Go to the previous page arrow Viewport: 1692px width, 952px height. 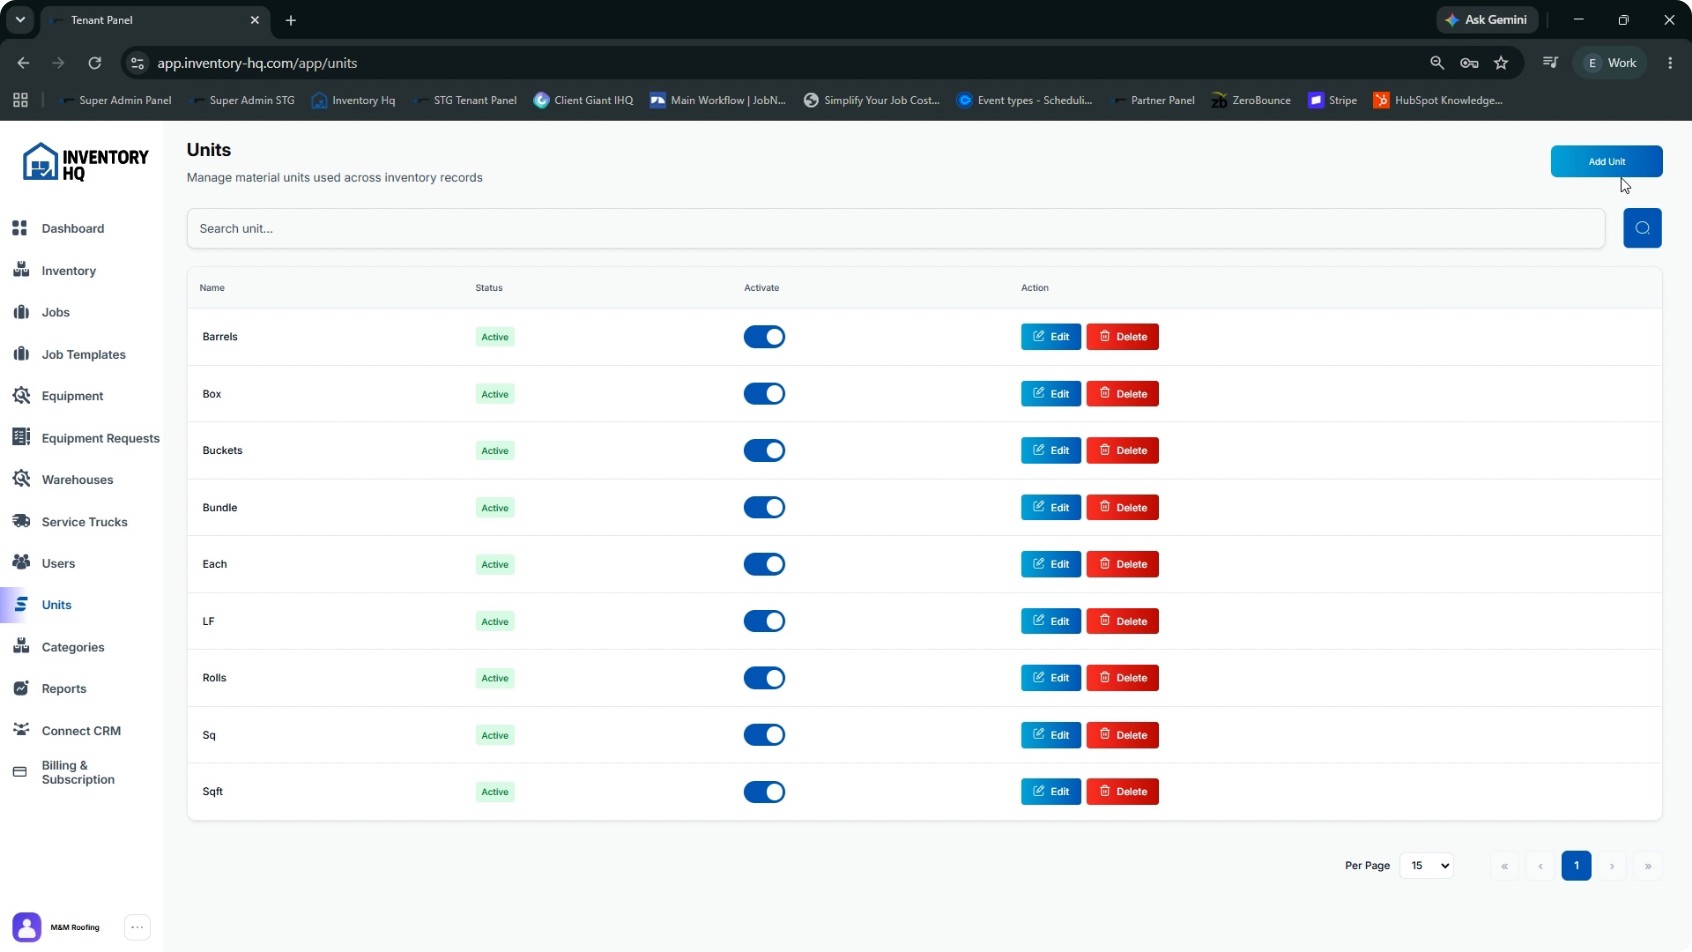tap(1540, 866)
